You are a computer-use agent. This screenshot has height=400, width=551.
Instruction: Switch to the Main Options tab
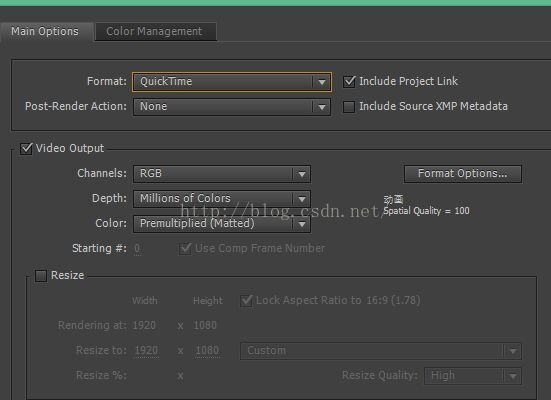[x=45, y=32]
